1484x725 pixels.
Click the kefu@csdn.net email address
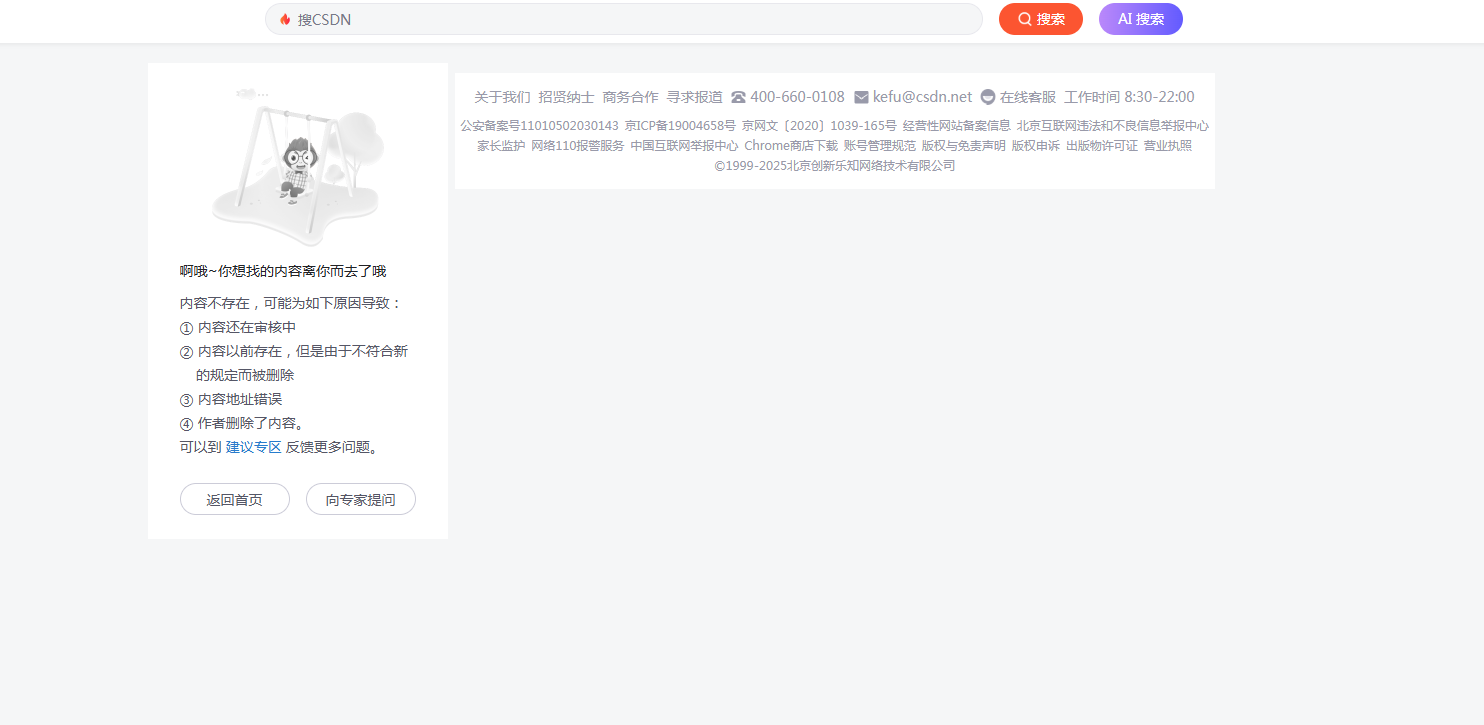[922, 97]
